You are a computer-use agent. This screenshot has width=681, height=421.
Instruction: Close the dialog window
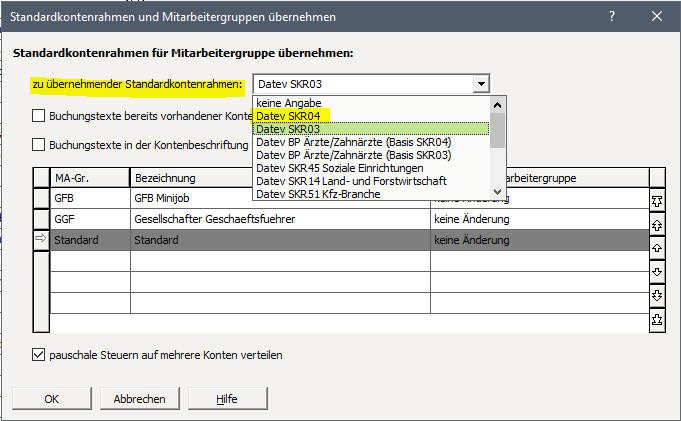[657, 17]
